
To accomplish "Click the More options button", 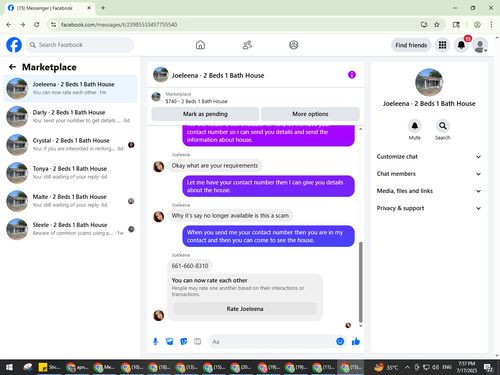I will (x=310, y=114).
